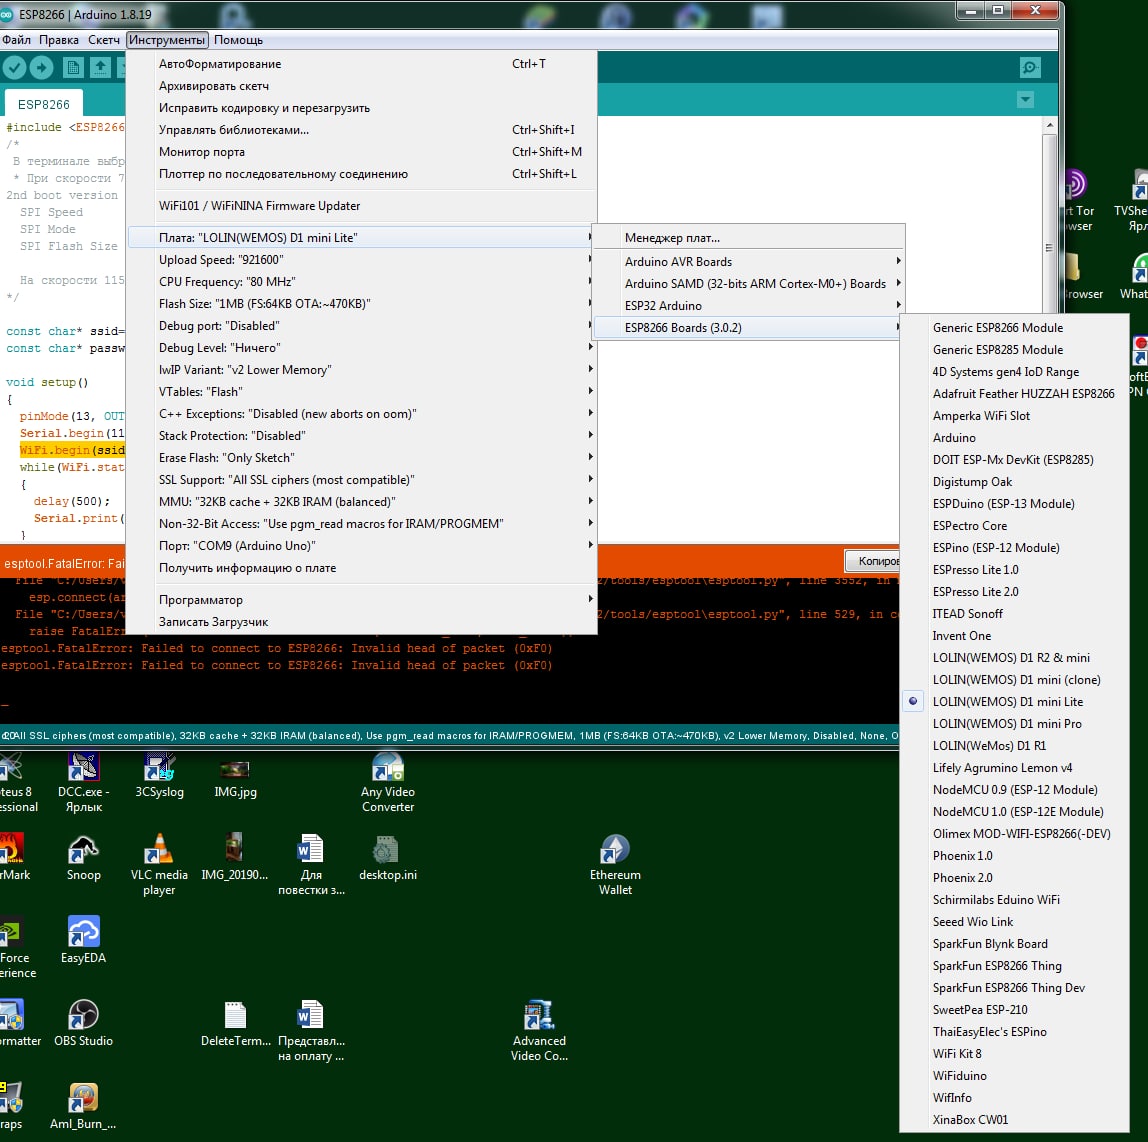Open Any Video Converter desktop icon
1148x1142 pixels.
388,783
